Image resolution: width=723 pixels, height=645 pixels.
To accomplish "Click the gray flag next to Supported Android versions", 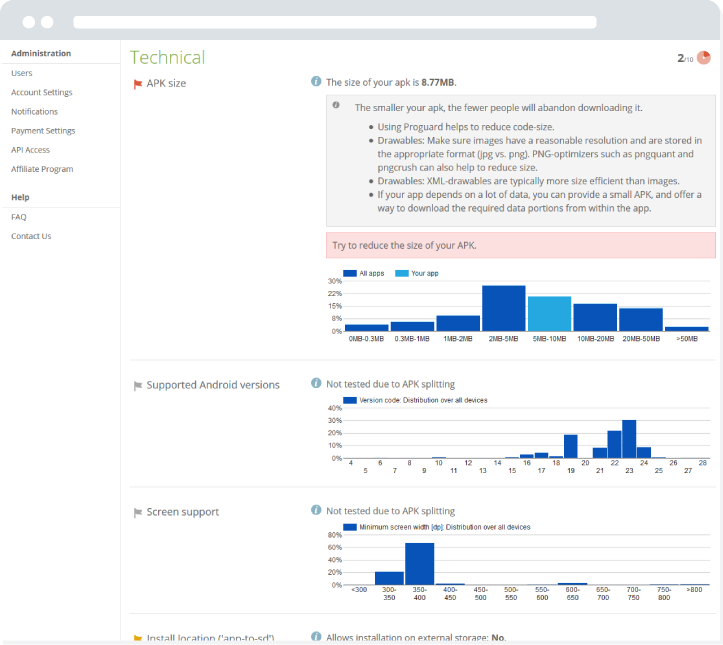I will tap(138, 386).
